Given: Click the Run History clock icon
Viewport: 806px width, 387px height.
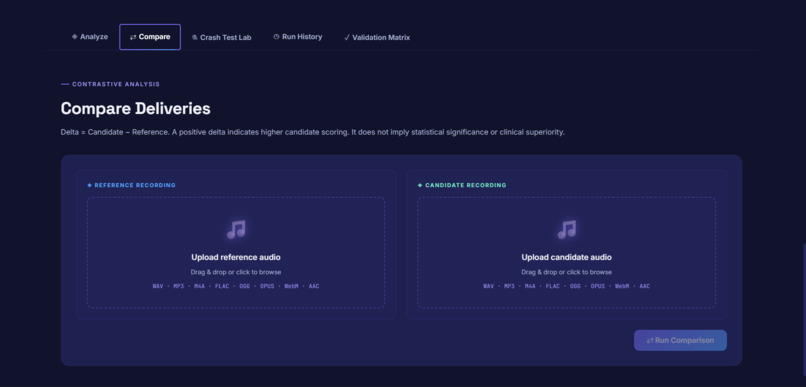Looking at the screenshot, I should tap(276, 37).
